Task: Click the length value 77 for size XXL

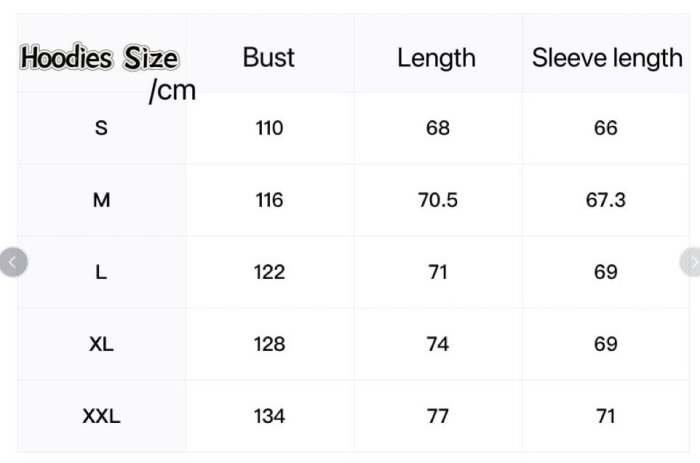Action: (437, 416)
